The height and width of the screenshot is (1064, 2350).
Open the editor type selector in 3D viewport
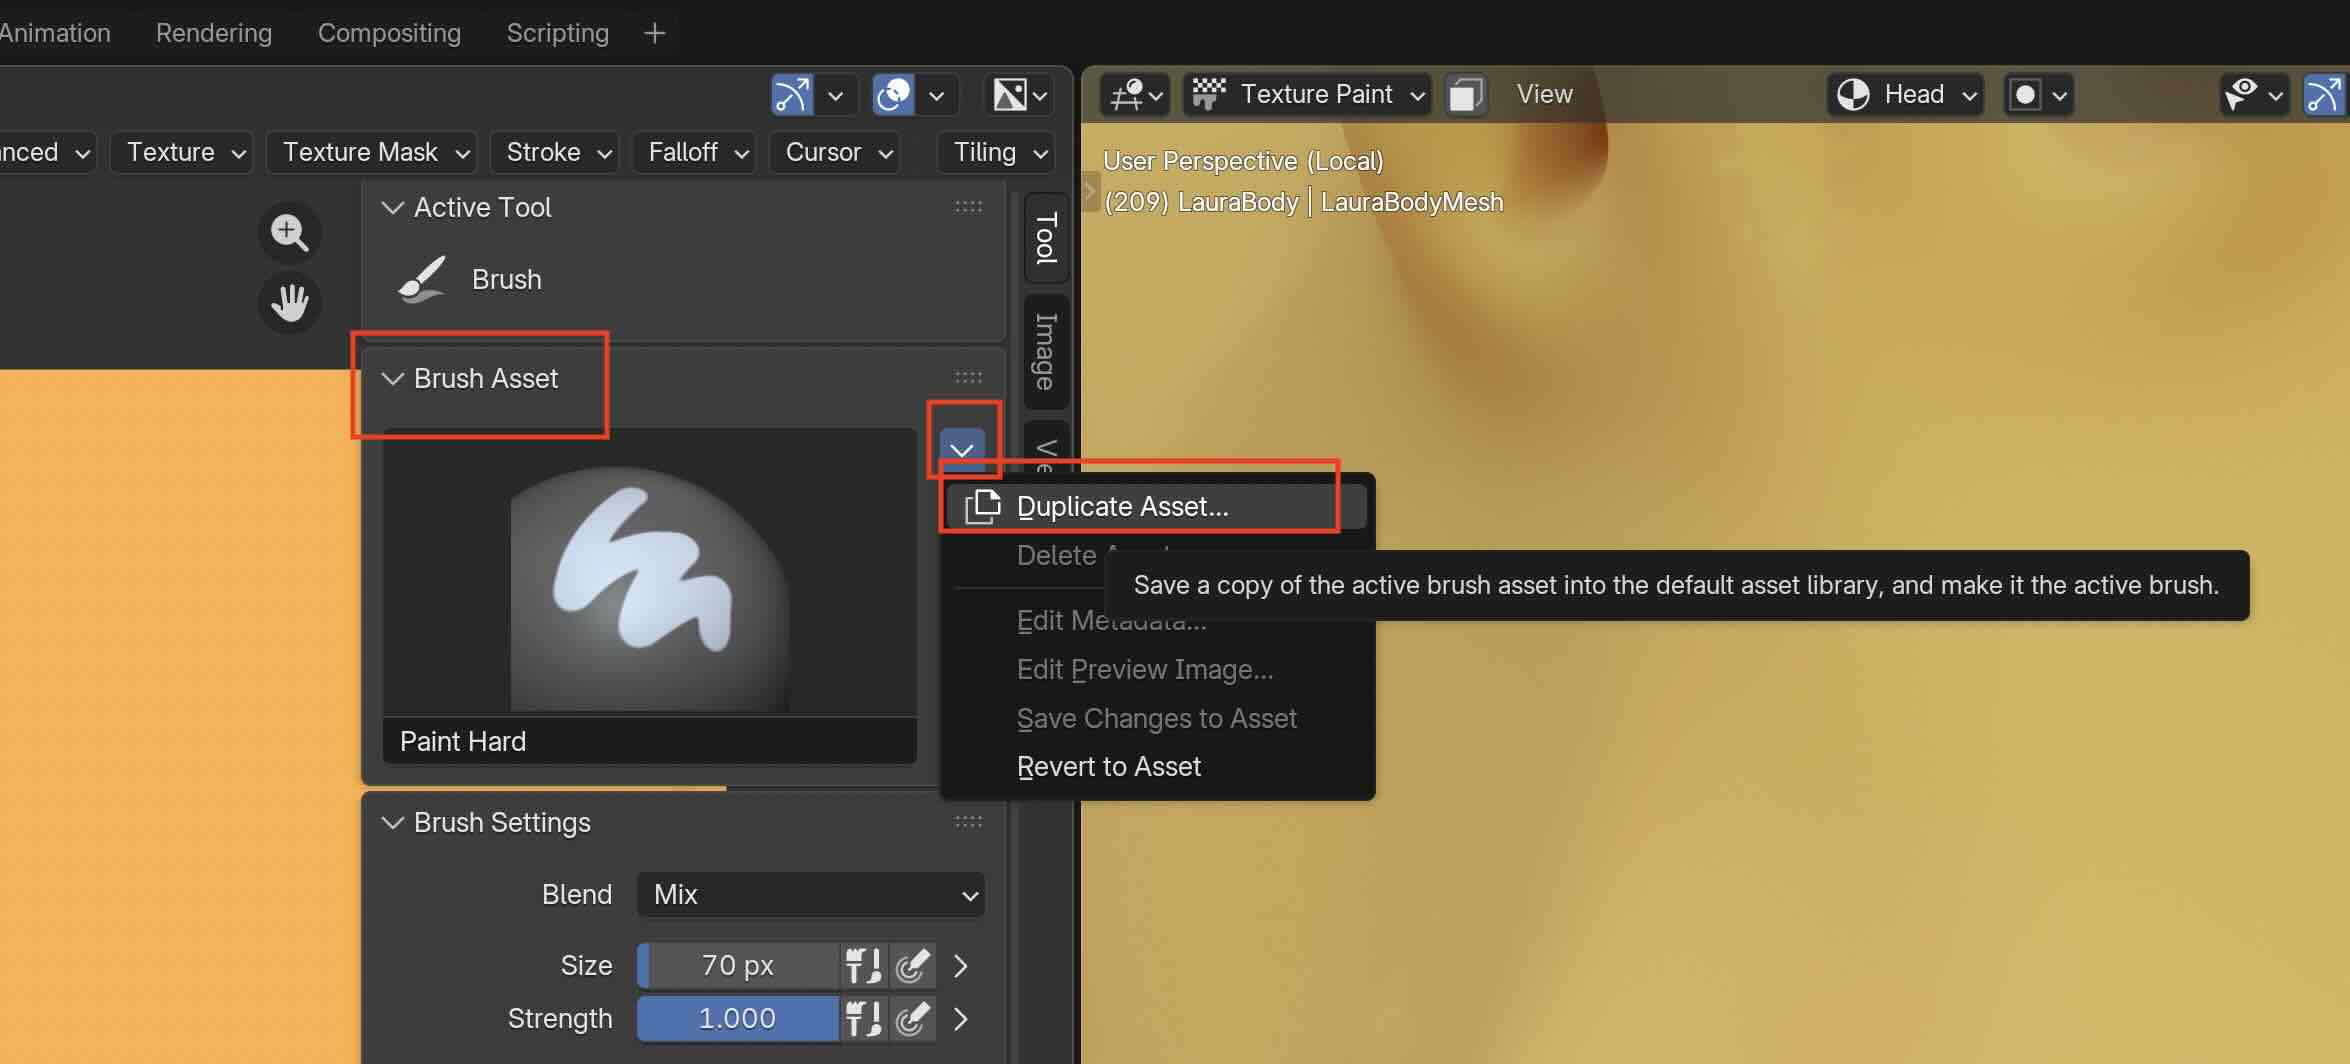[x=1135, y=95]
